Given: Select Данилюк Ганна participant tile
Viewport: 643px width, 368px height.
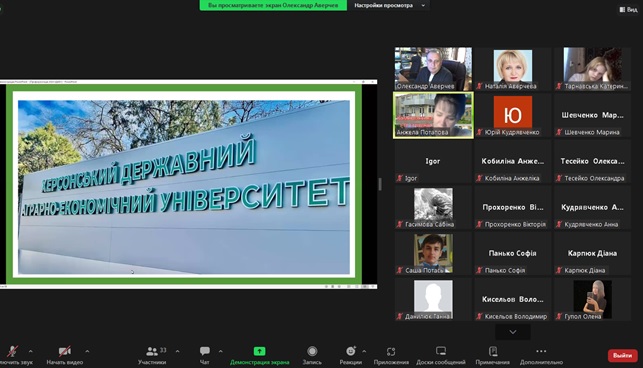Looking at the screenshot, I should tap(433, 299).
